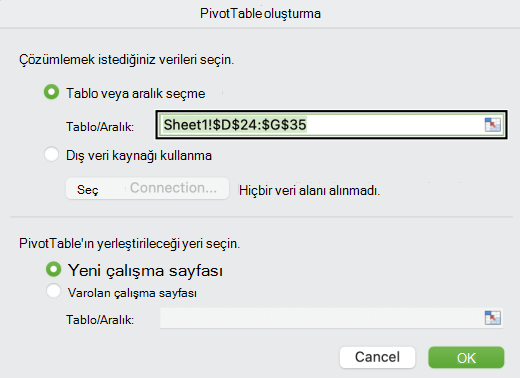Choose the 'Dış veri kaynağı kullanma' option
520x378 pixels.
pyautogui.click(x=52, y=155)
